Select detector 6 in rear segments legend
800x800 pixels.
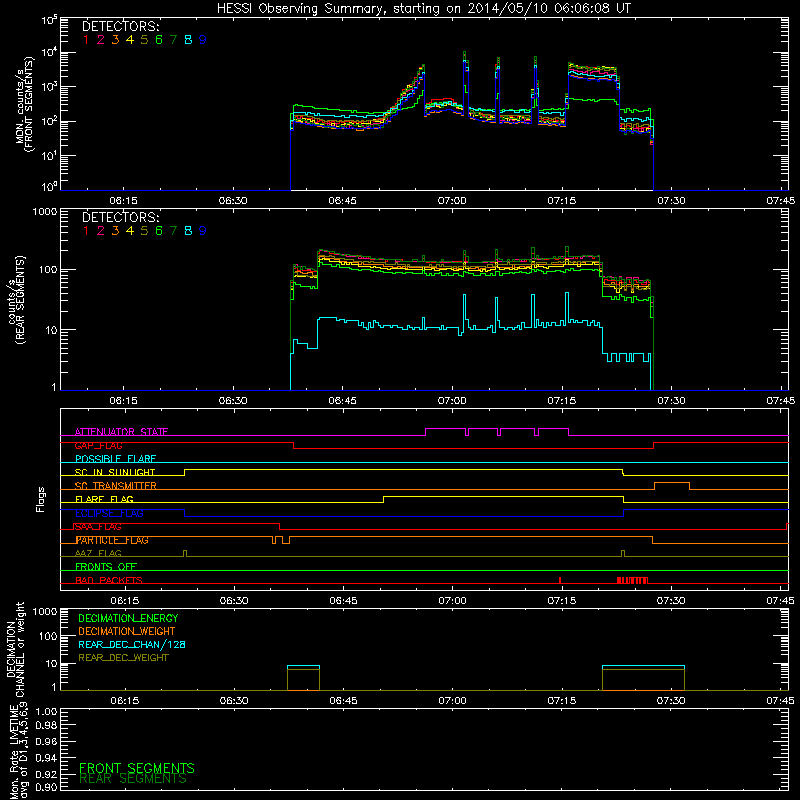click(x=159, y=231)
